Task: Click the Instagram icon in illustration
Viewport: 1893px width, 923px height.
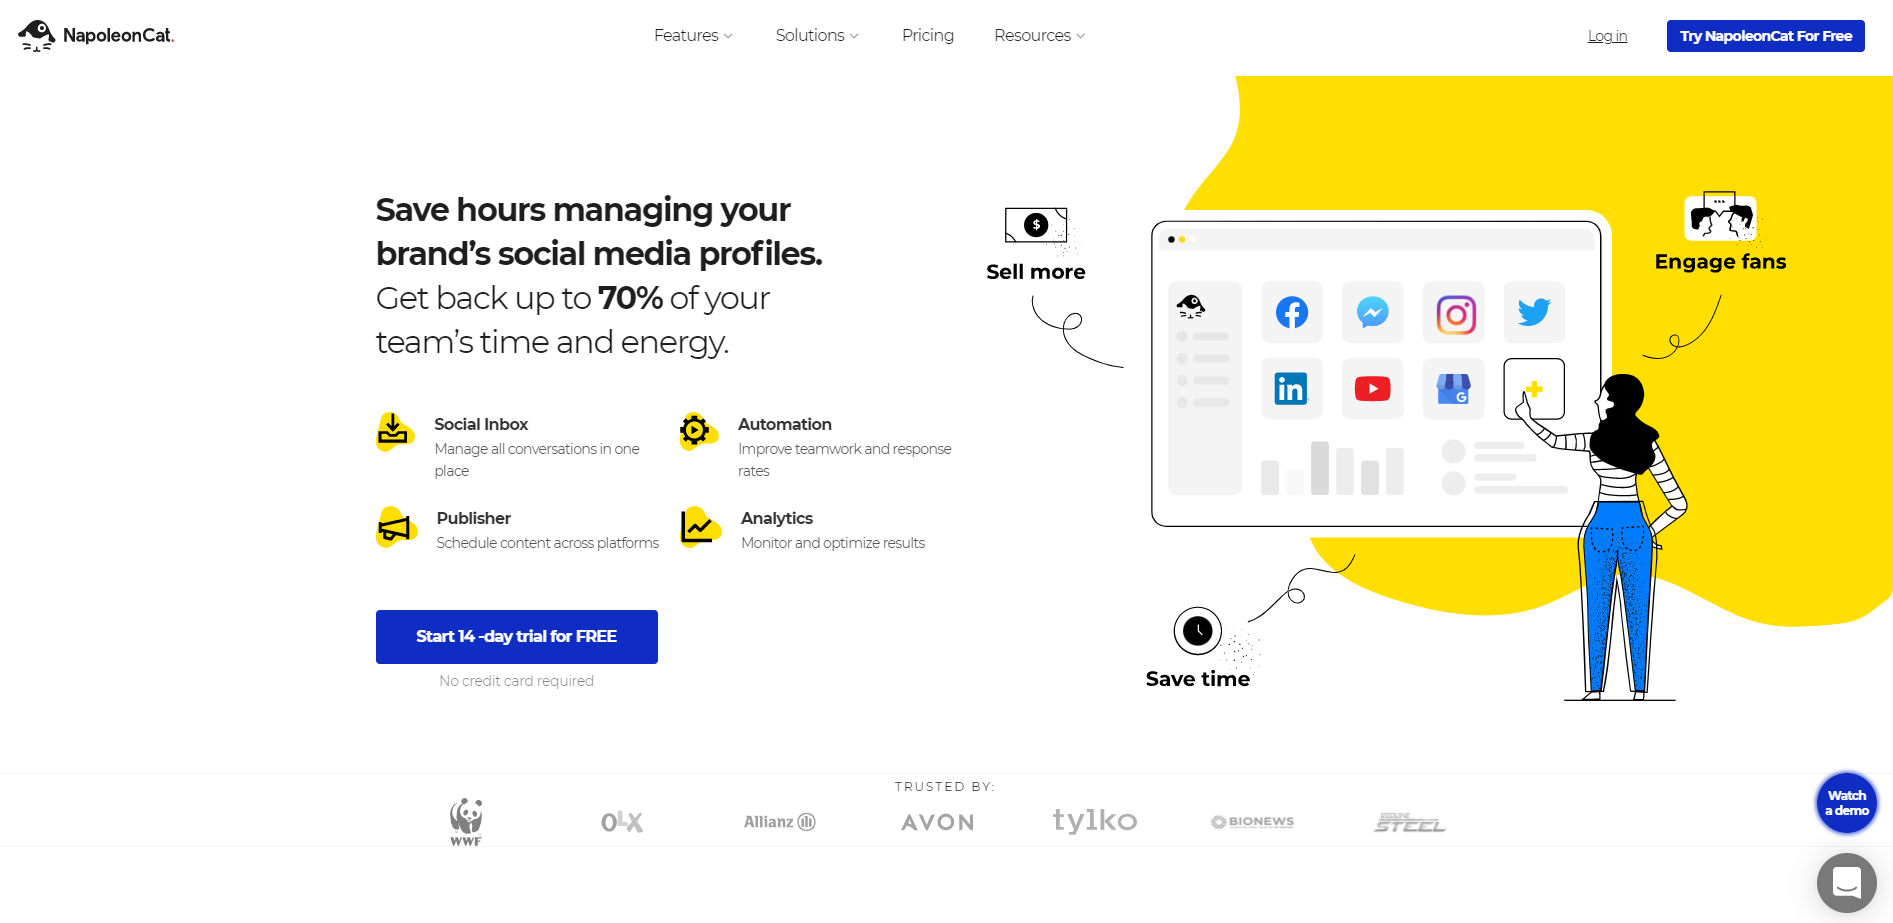Action: (1456, 315)
